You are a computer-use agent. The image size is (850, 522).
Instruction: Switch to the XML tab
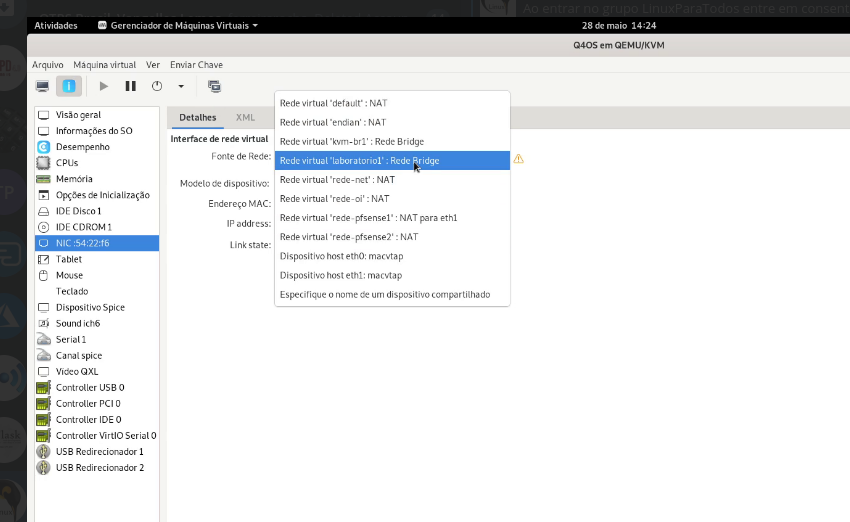[x=245, y=118]
